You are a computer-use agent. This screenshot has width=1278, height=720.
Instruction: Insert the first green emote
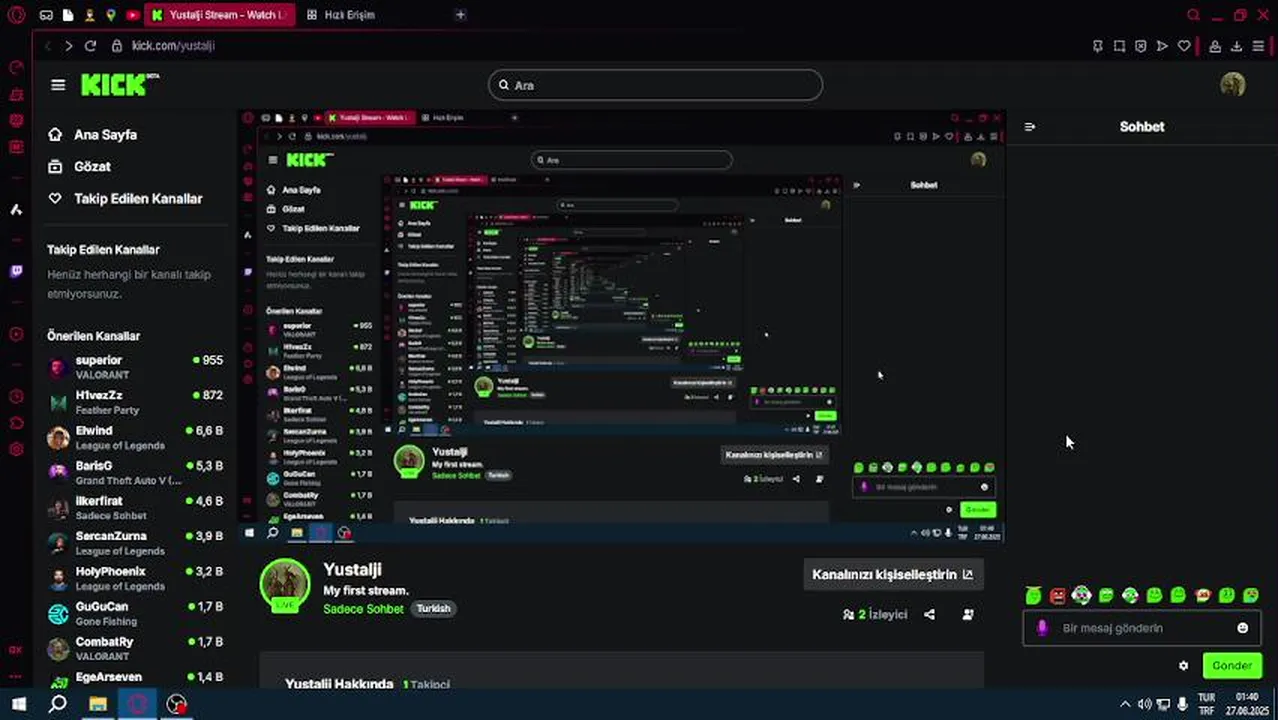click(1033, 596)
